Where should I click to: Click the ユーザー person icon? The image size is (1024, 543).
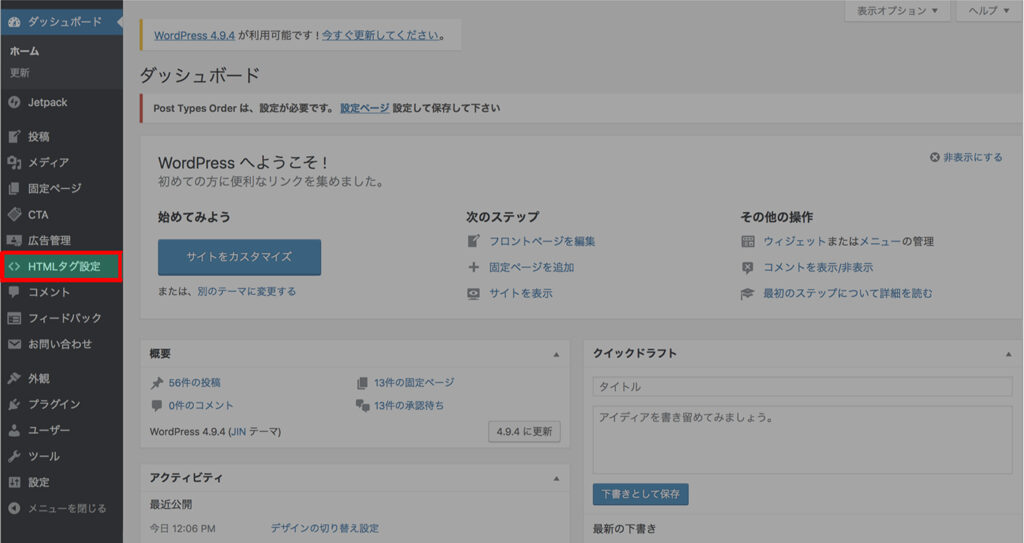point(14,431)
